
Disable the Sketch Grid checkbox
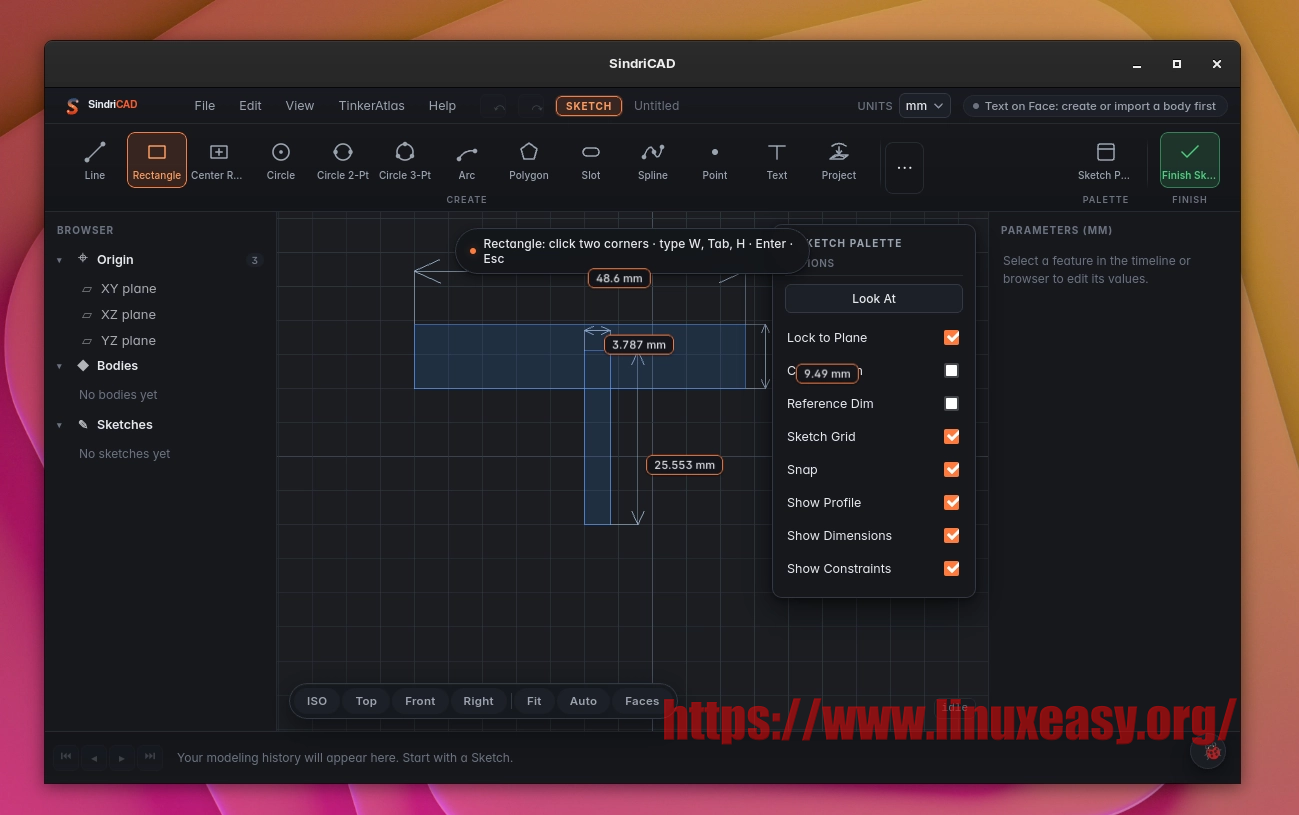[952, 437]
